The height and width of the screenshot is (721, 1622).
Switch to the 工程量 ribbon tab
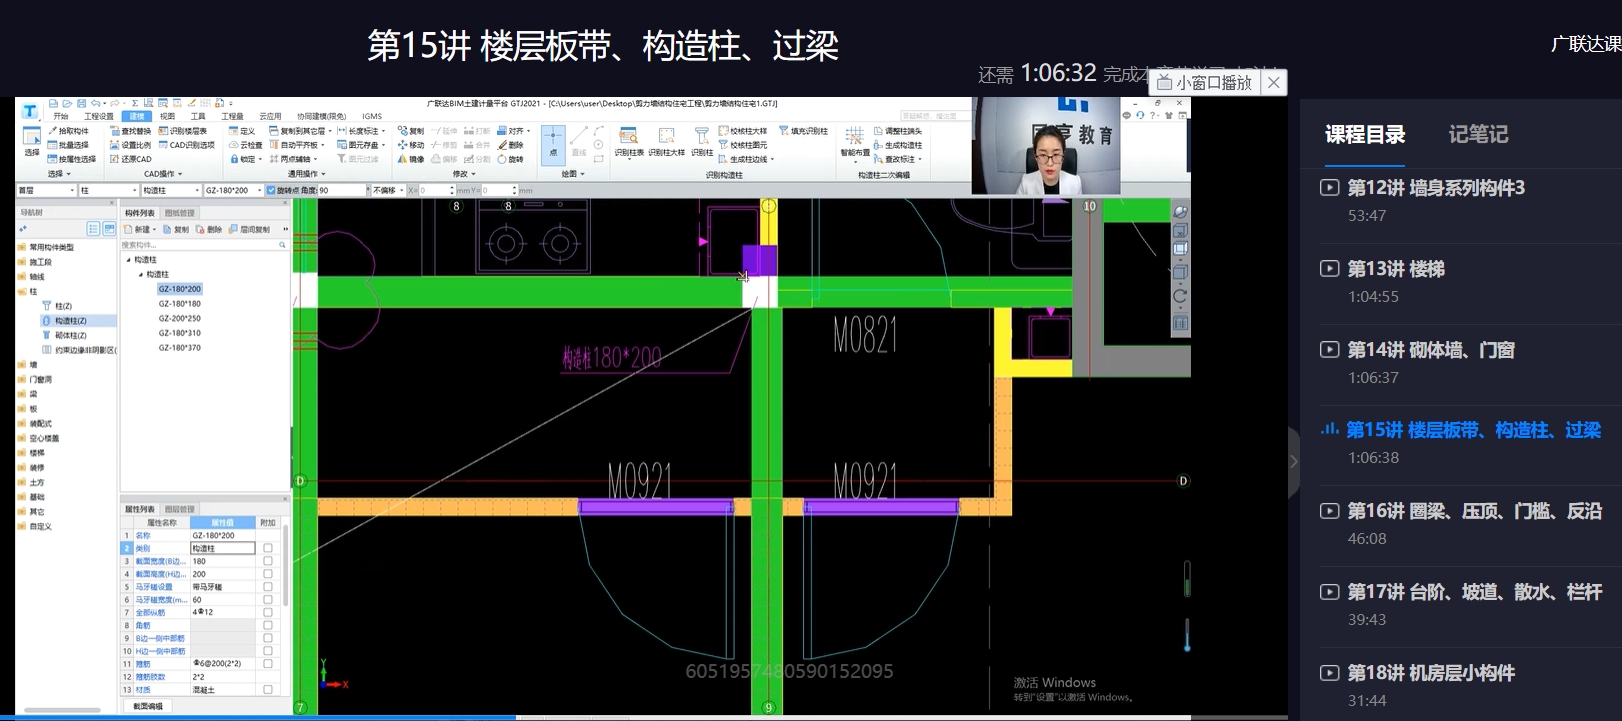(232, 116)
